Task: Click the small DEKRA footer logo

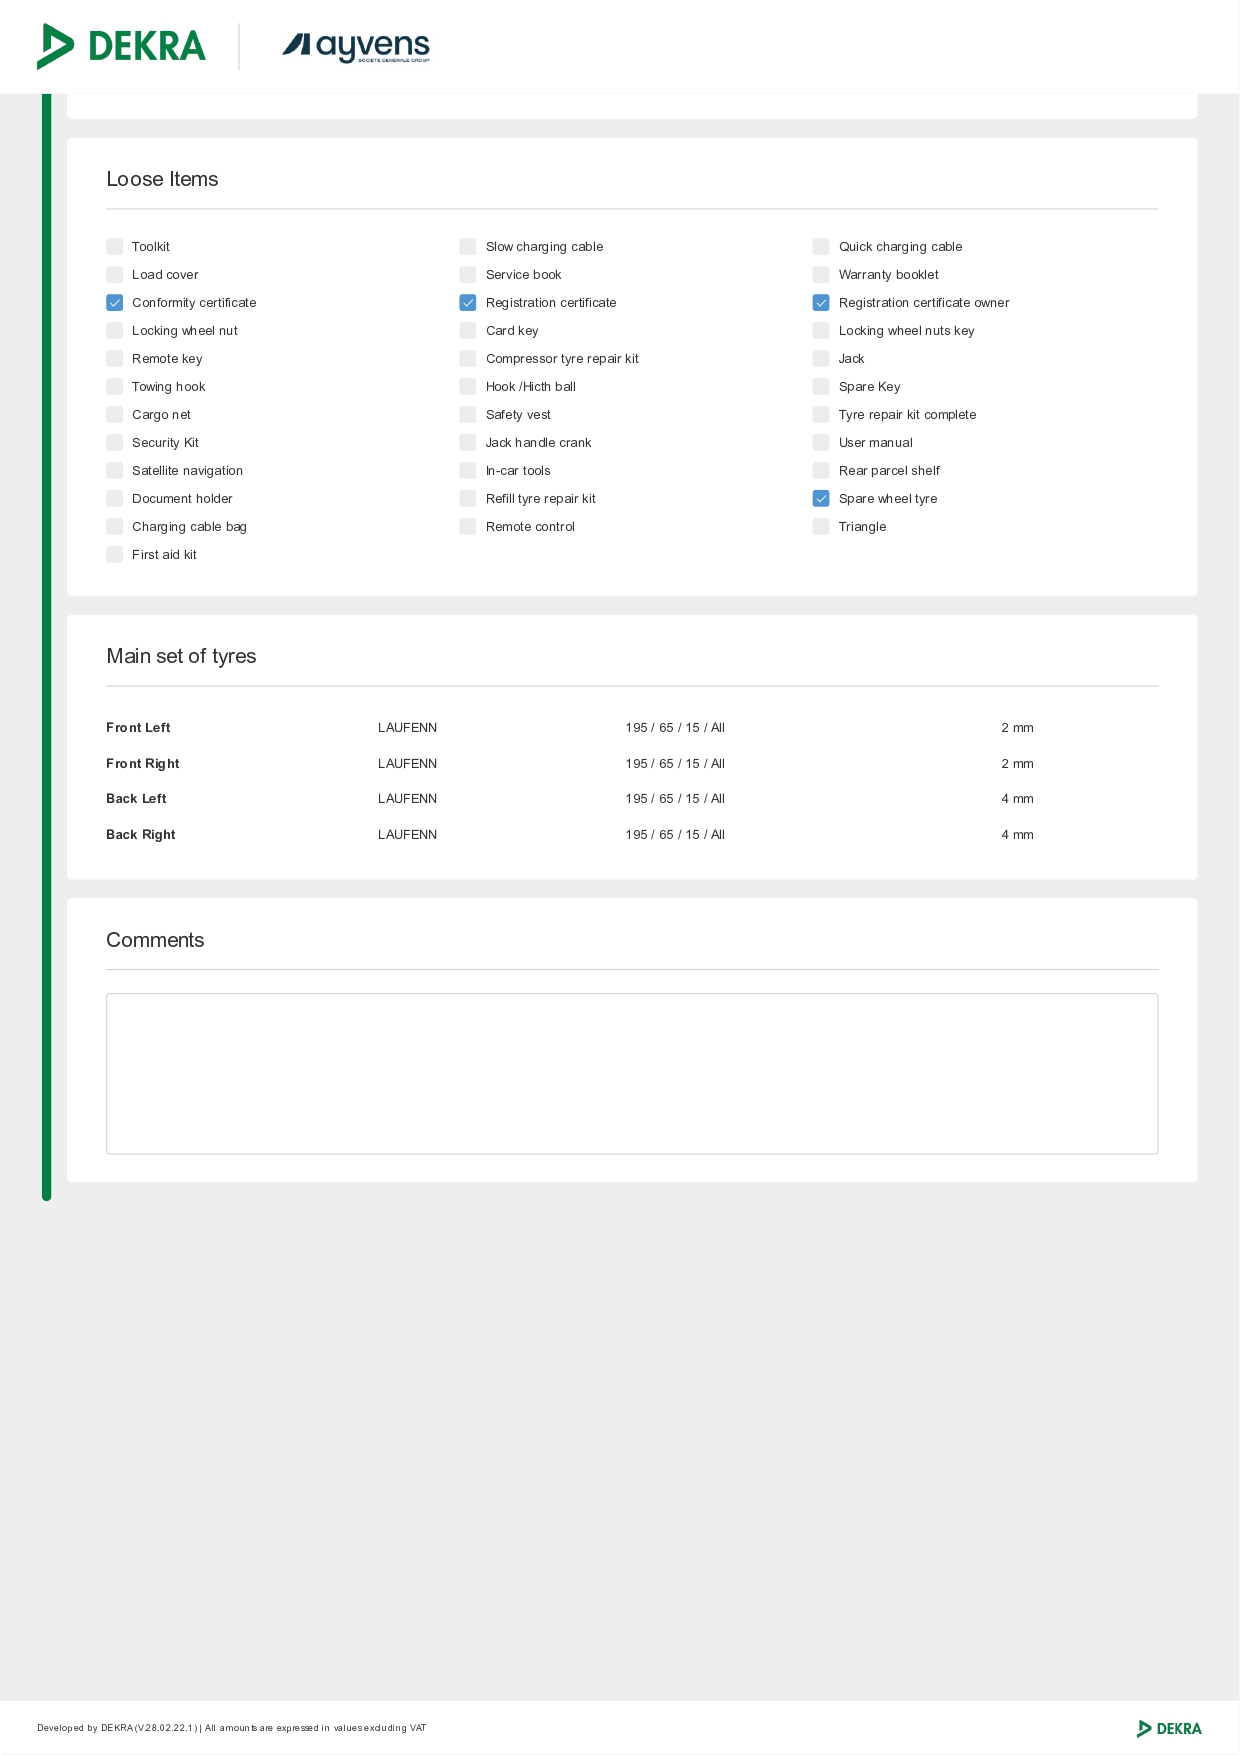Action: point(1169,1728)
